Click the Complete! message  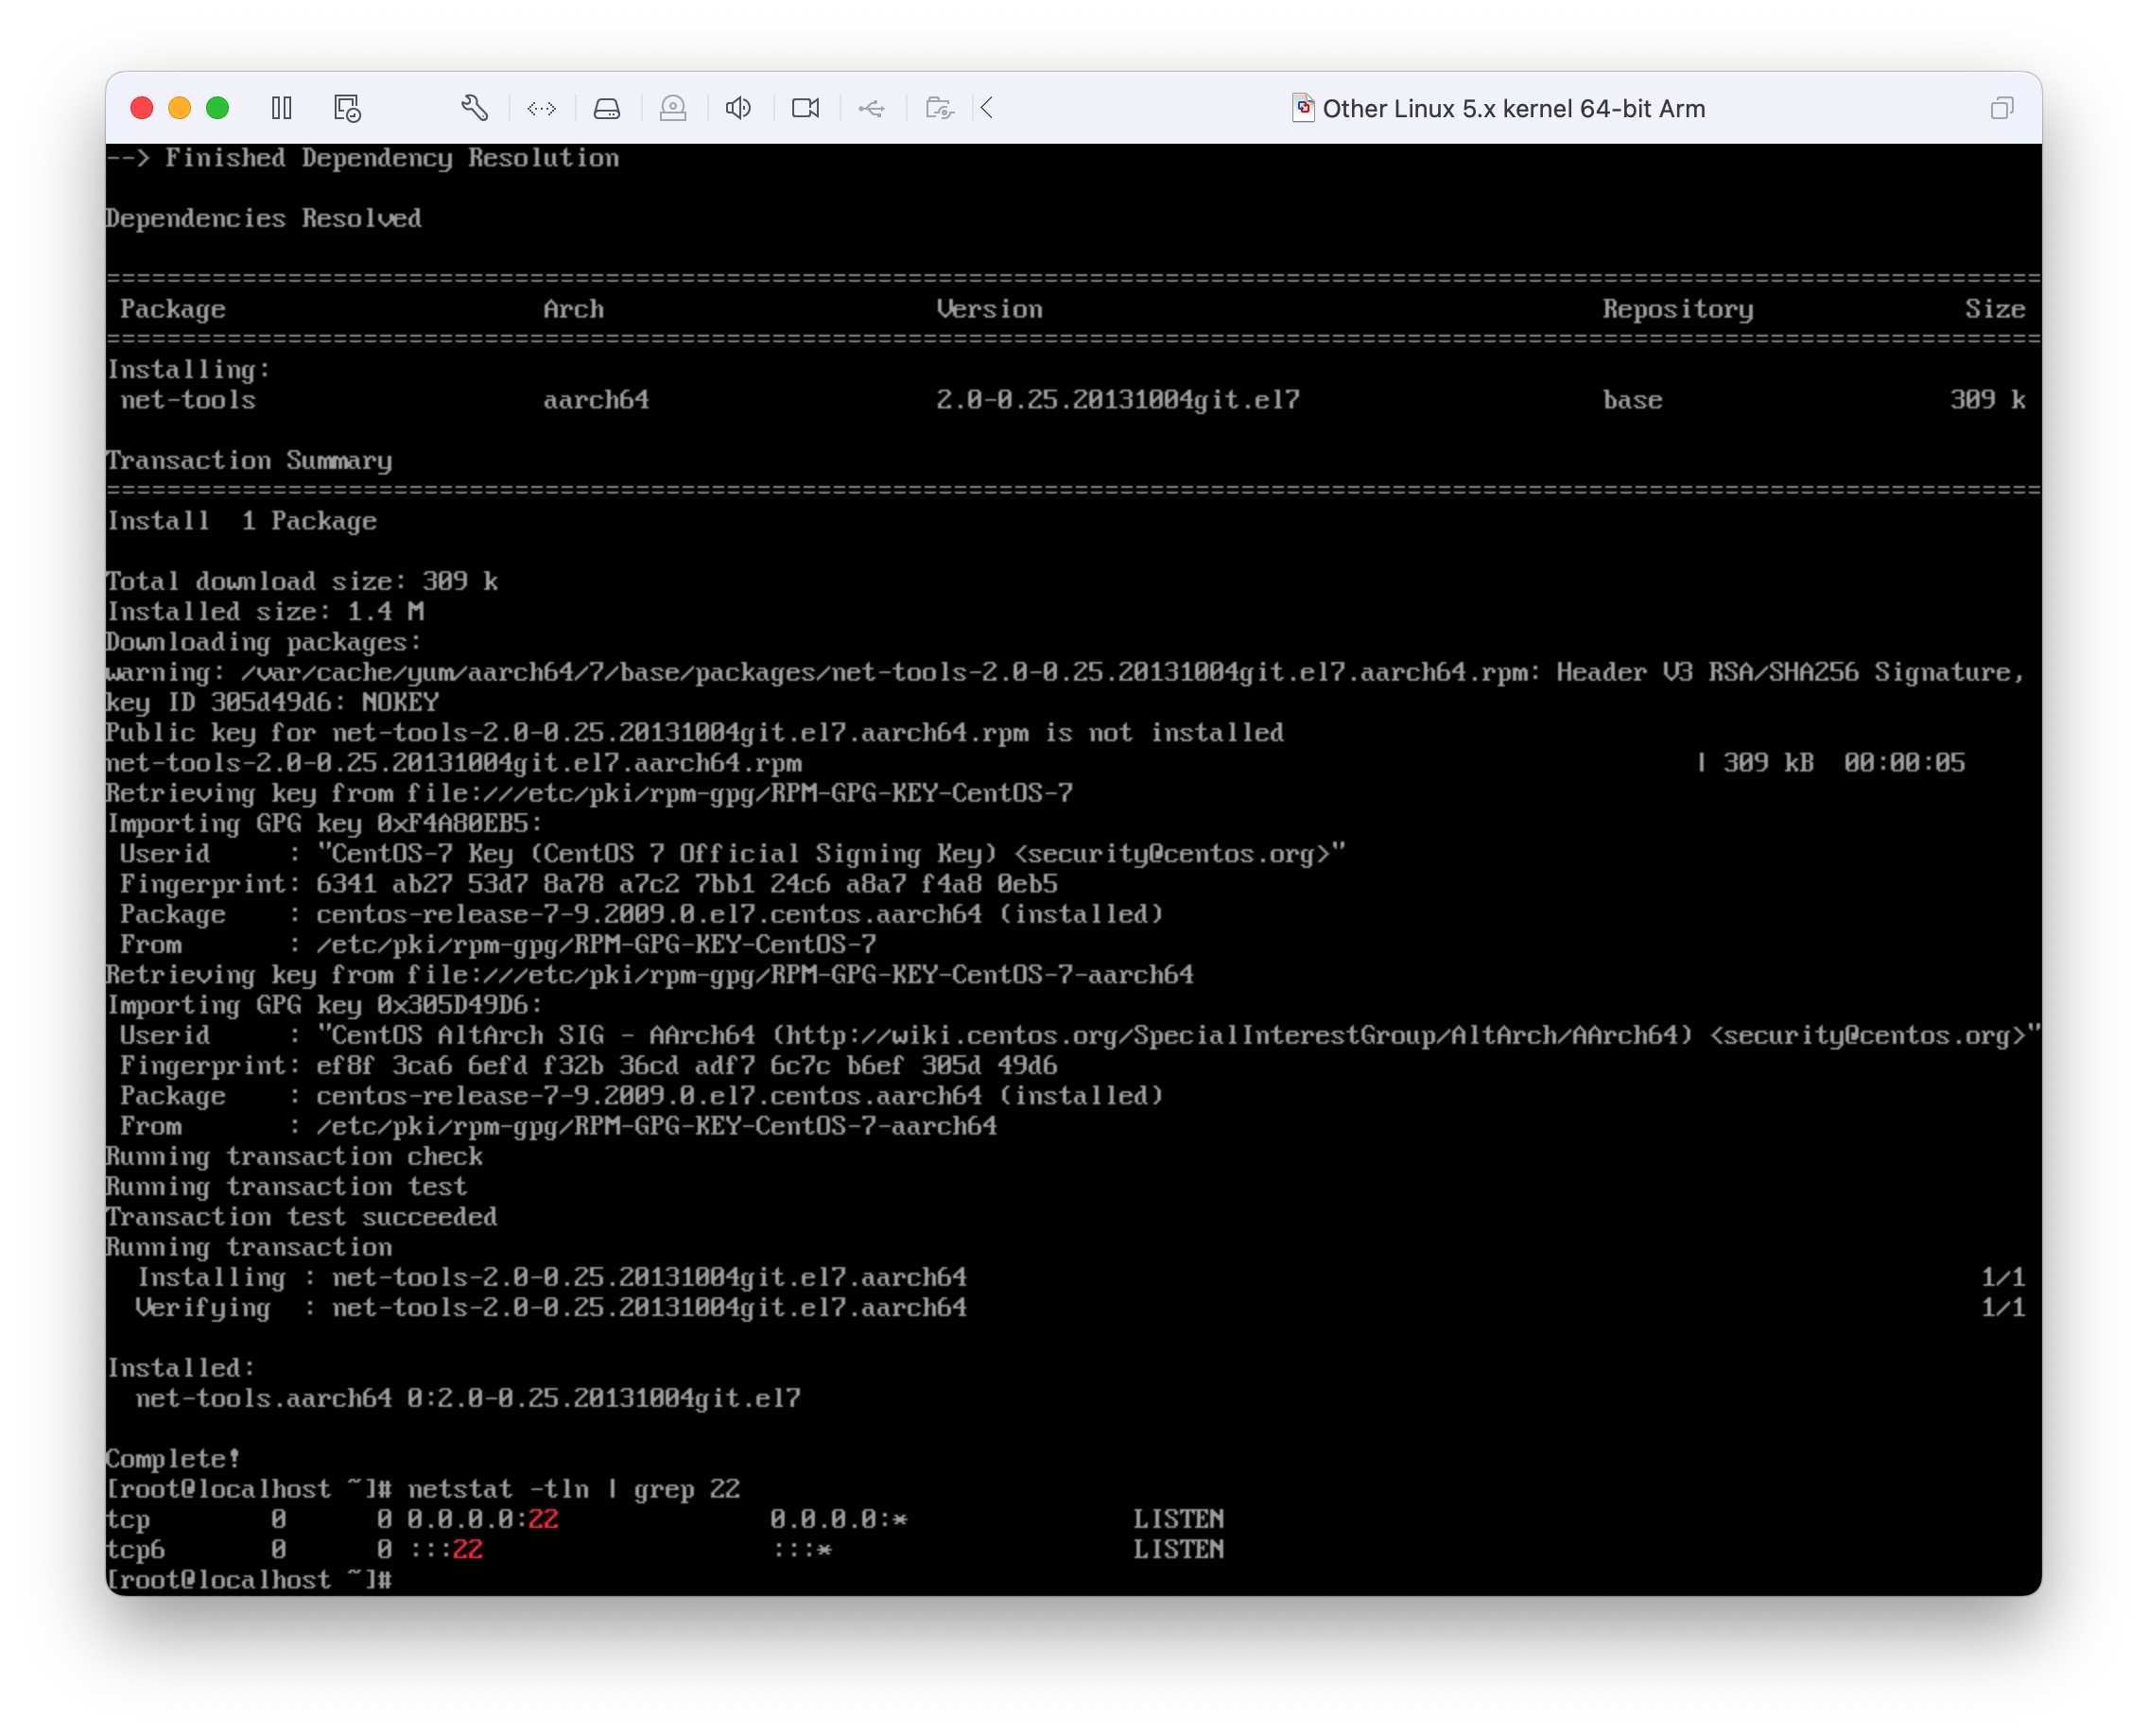click(173, 1459)
